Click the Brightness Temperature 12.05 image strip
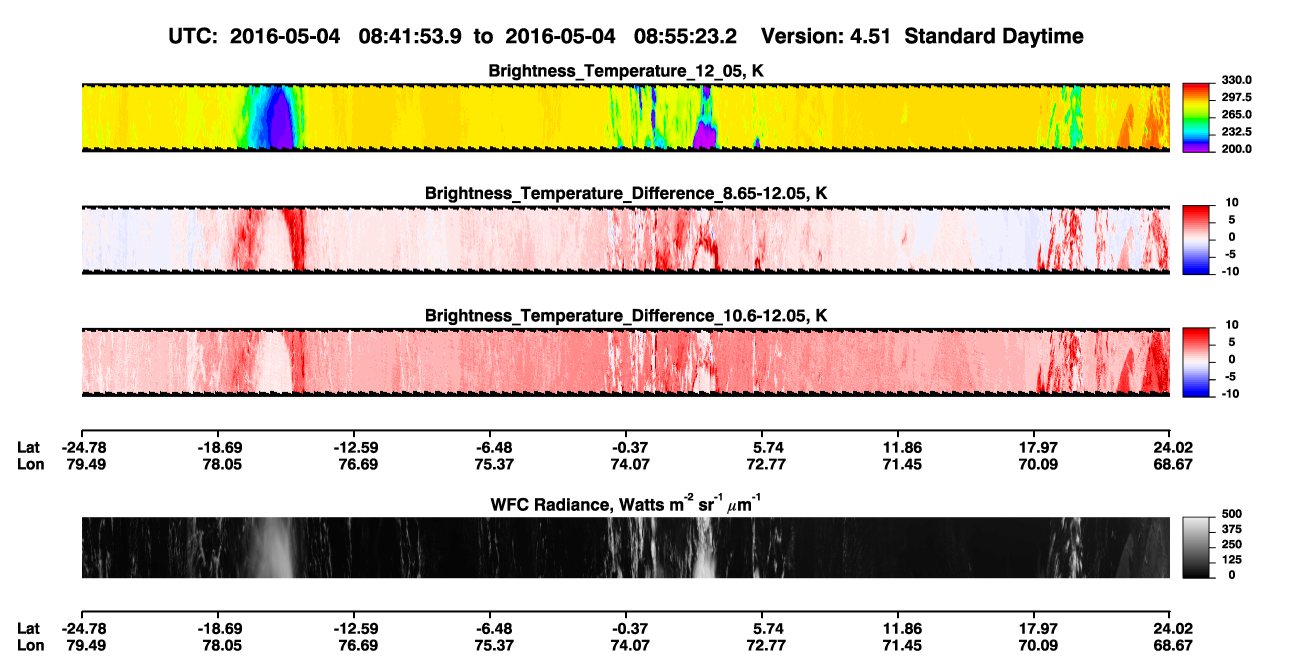The image size is (1300, 667). tap(625, 117)
